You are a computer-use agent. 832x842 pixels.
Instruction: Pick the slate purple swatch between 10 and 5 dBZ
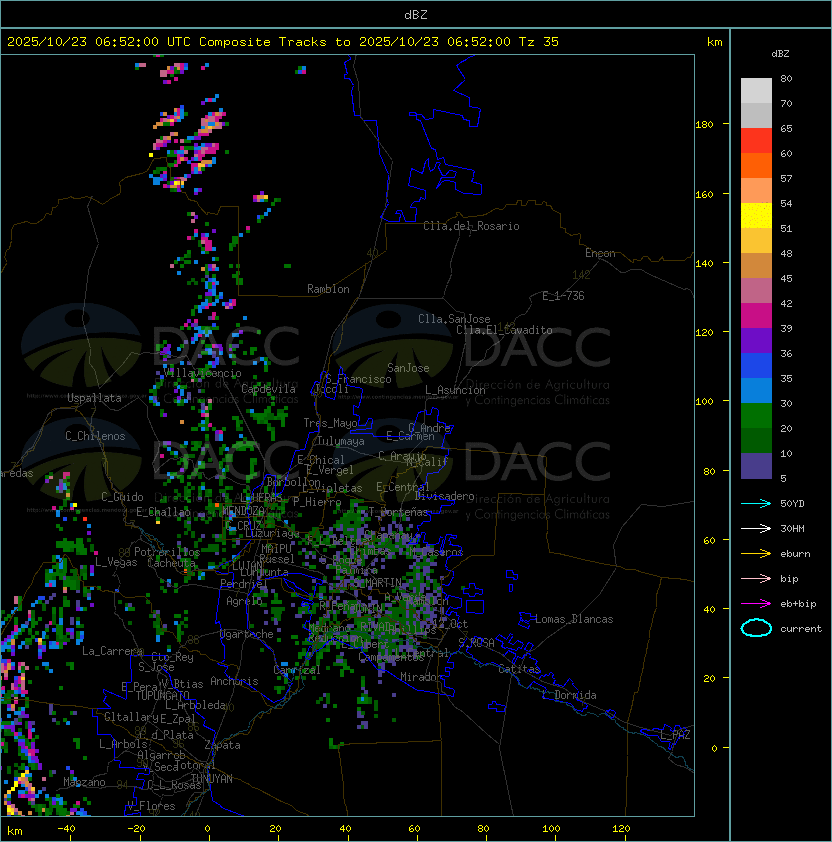756,466
